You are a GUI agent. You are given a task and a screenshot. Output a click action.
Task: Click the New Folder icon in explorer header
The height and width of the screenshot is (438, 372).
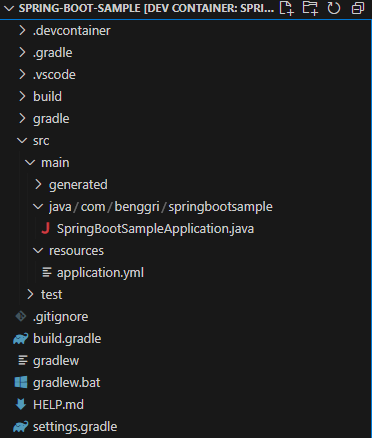(x=310, y=8)
